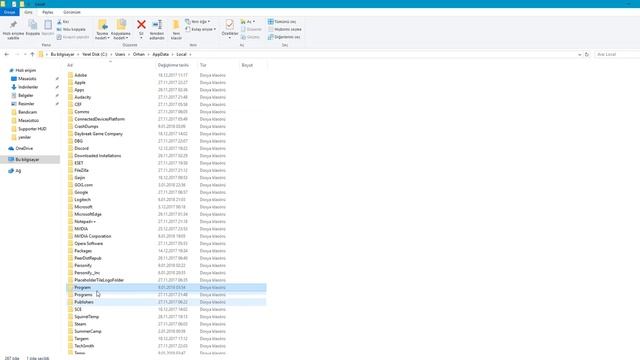Click AppData in the breadcrumb path
640x360 pixels.
pos(160,54)
